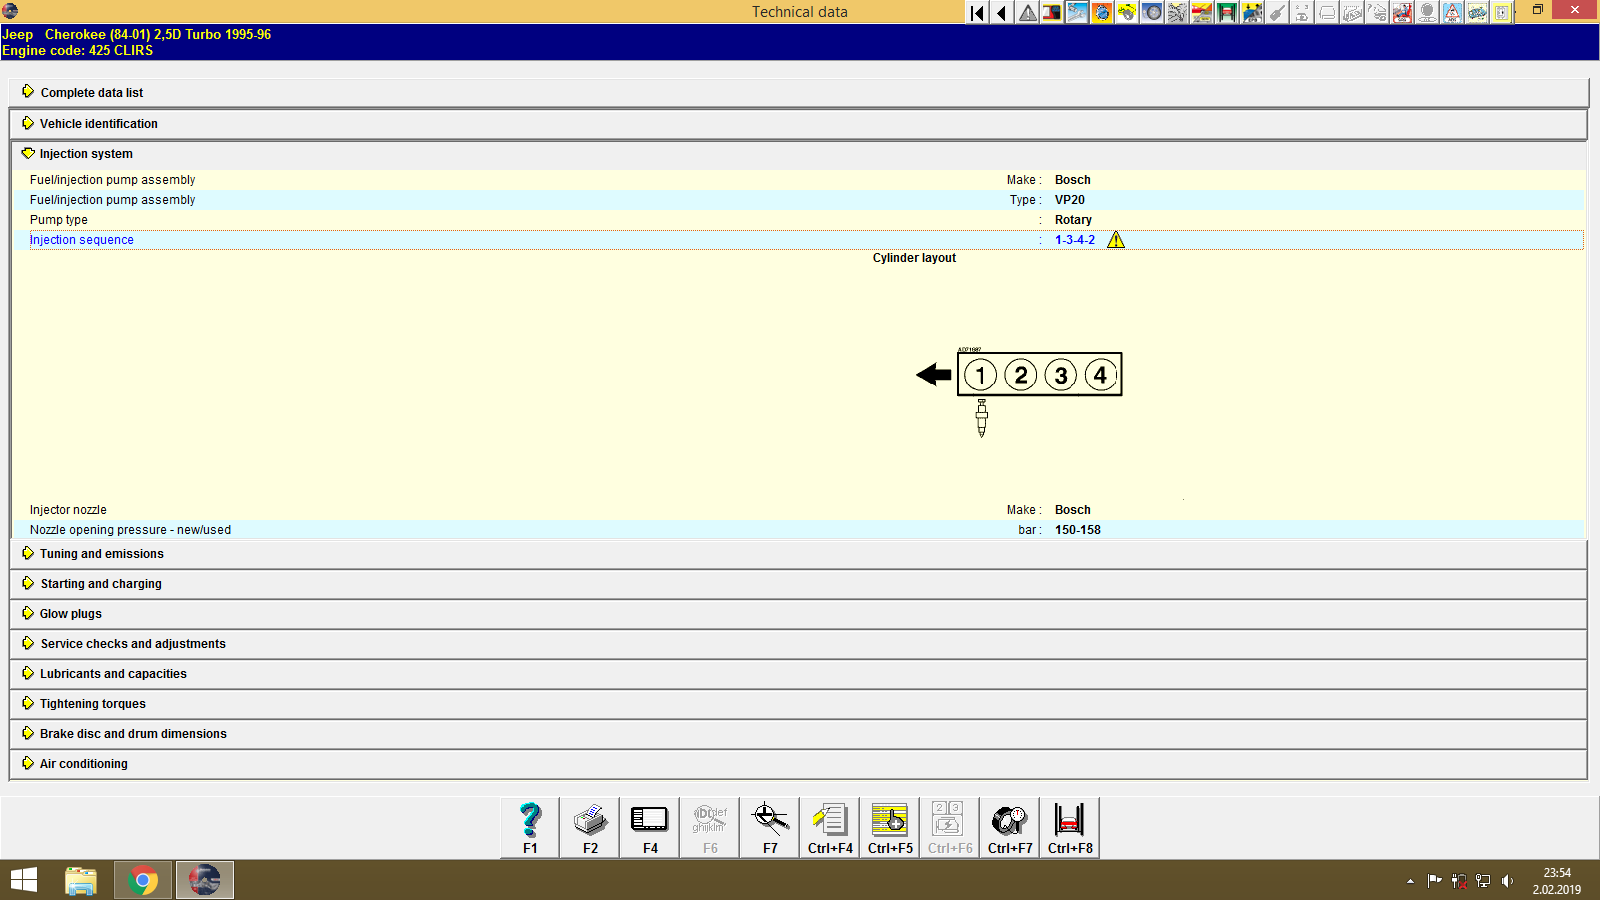
Task: Open the Ctrl+F7 diagnostics gauge tool
Action: click(1009, 820)
